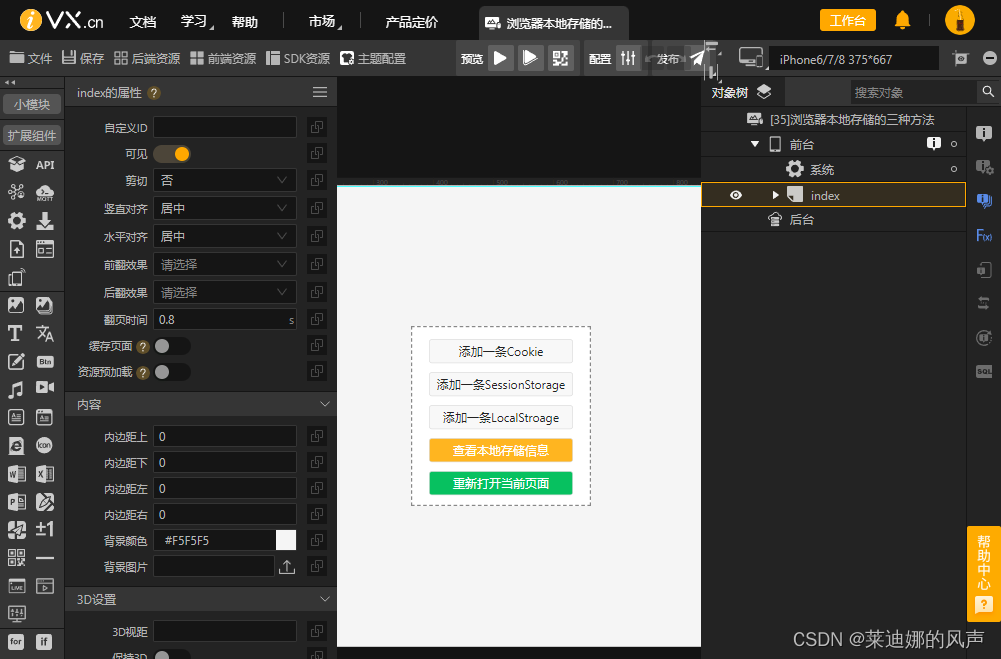Screen dimensions: 1001x659
Task: Toggle the circle marker on 前台 row
Action: tap(954, 144)
